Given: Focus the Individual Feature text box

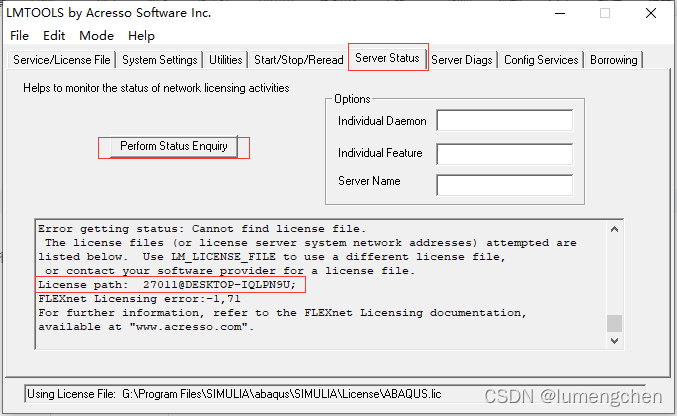Looking at the screenshot, I should 504,153.
